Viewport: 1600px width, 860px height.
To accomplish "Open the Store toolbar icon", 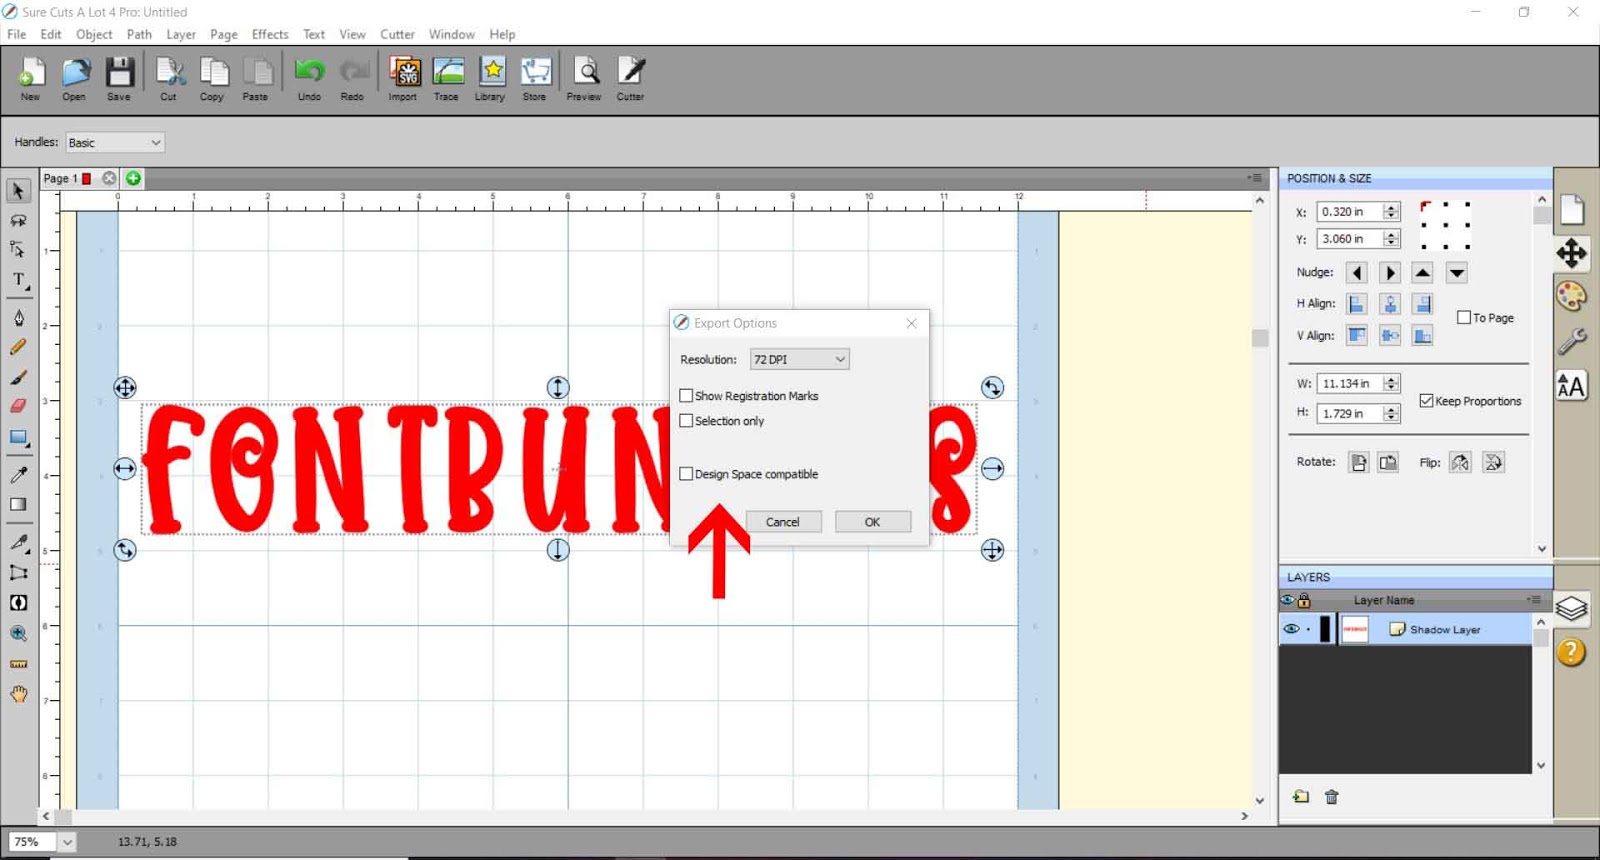I will tap(535, 78).
